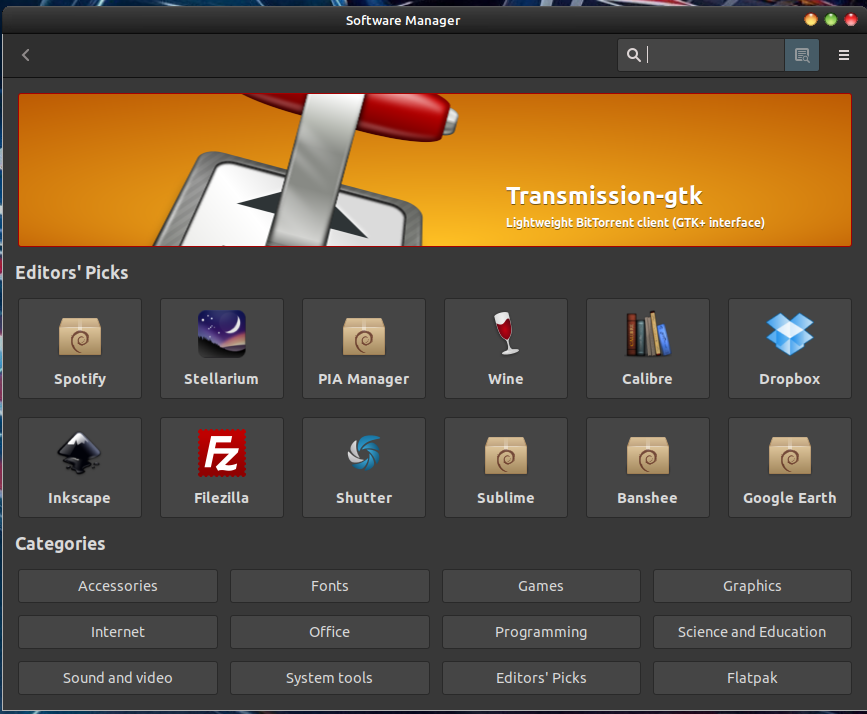Browse the Flatpak category
This screenshot has height=714, width=867.
752,677
